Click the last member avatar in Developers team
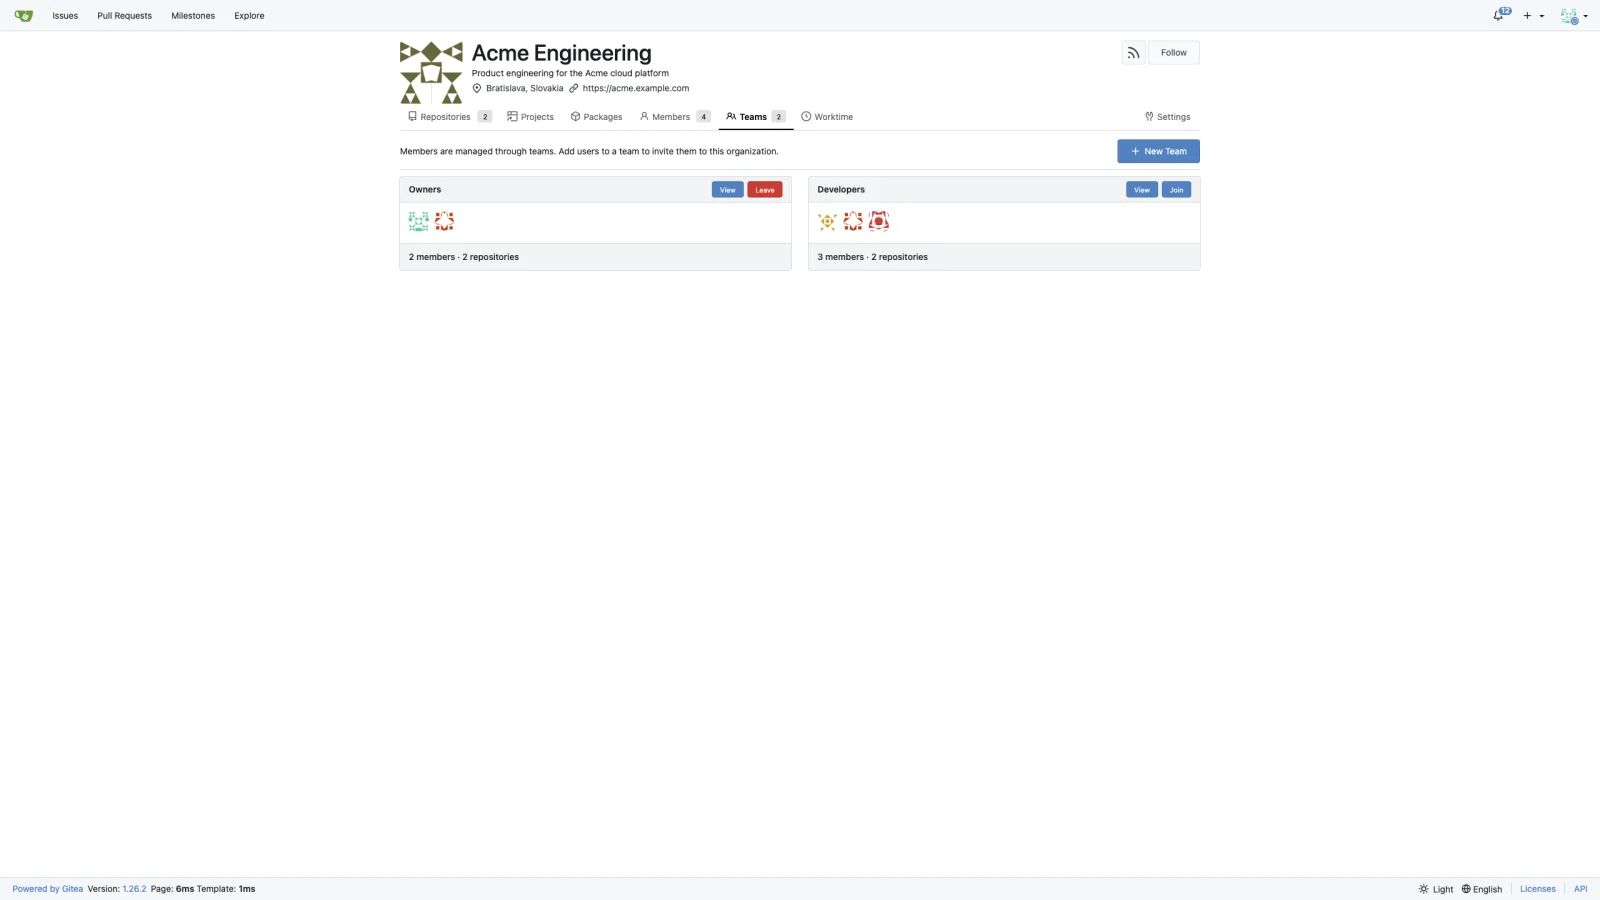Screen dimensions: 1600x900 tap(879, 221)
